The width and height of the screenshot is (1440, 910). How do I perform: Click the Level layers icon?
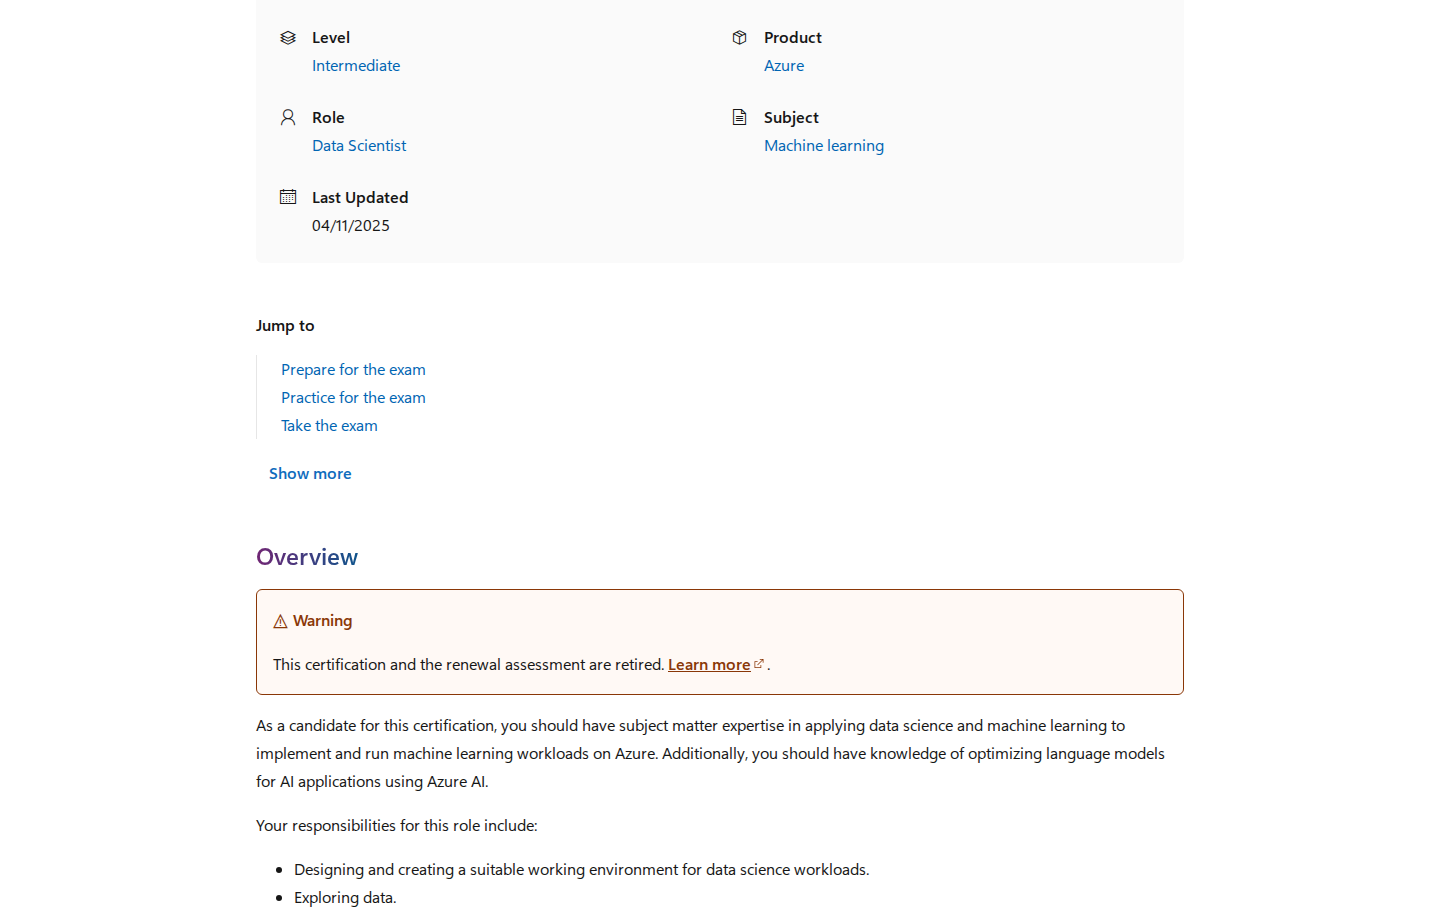click(288, 37)
